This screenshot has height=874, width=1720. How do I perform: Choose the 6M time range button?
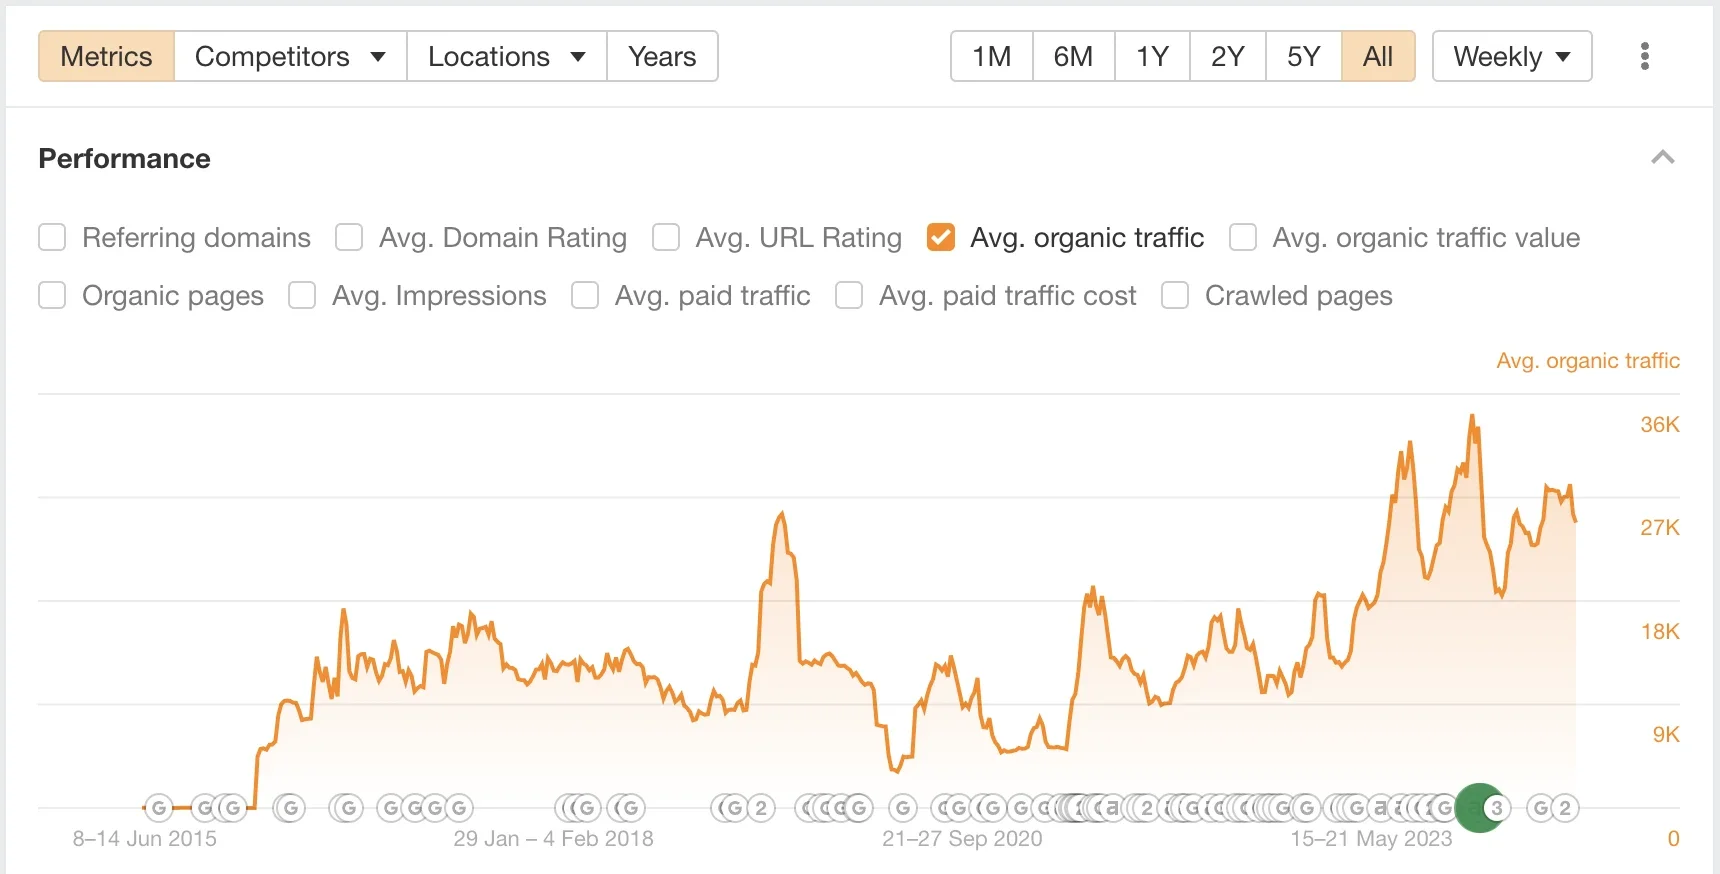click(x=1073, y=56)
